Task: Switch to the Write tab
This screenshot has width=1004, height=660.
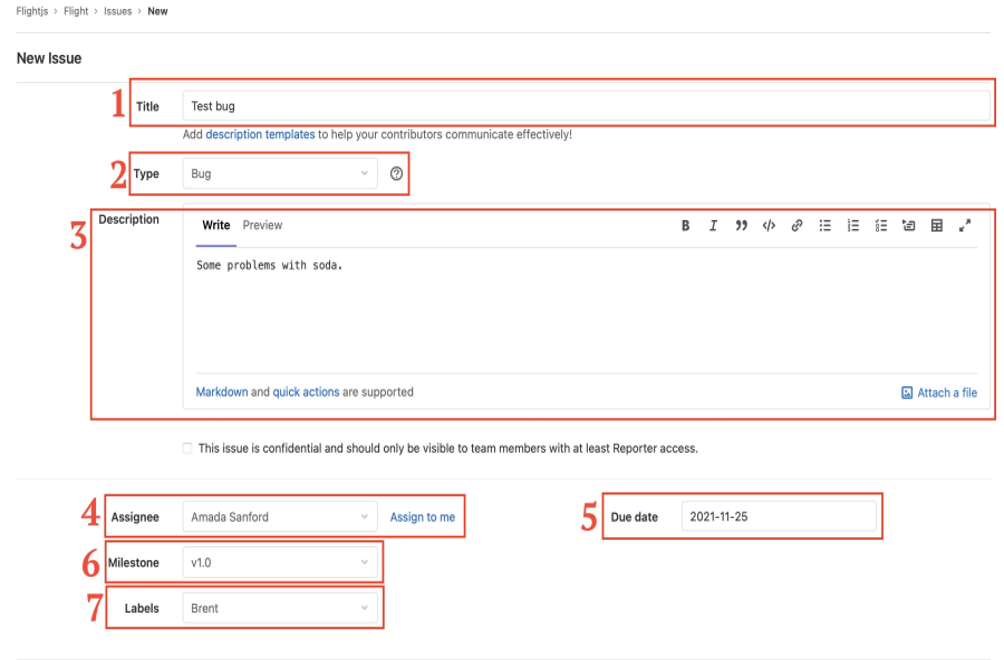Action: click(216, 225)
